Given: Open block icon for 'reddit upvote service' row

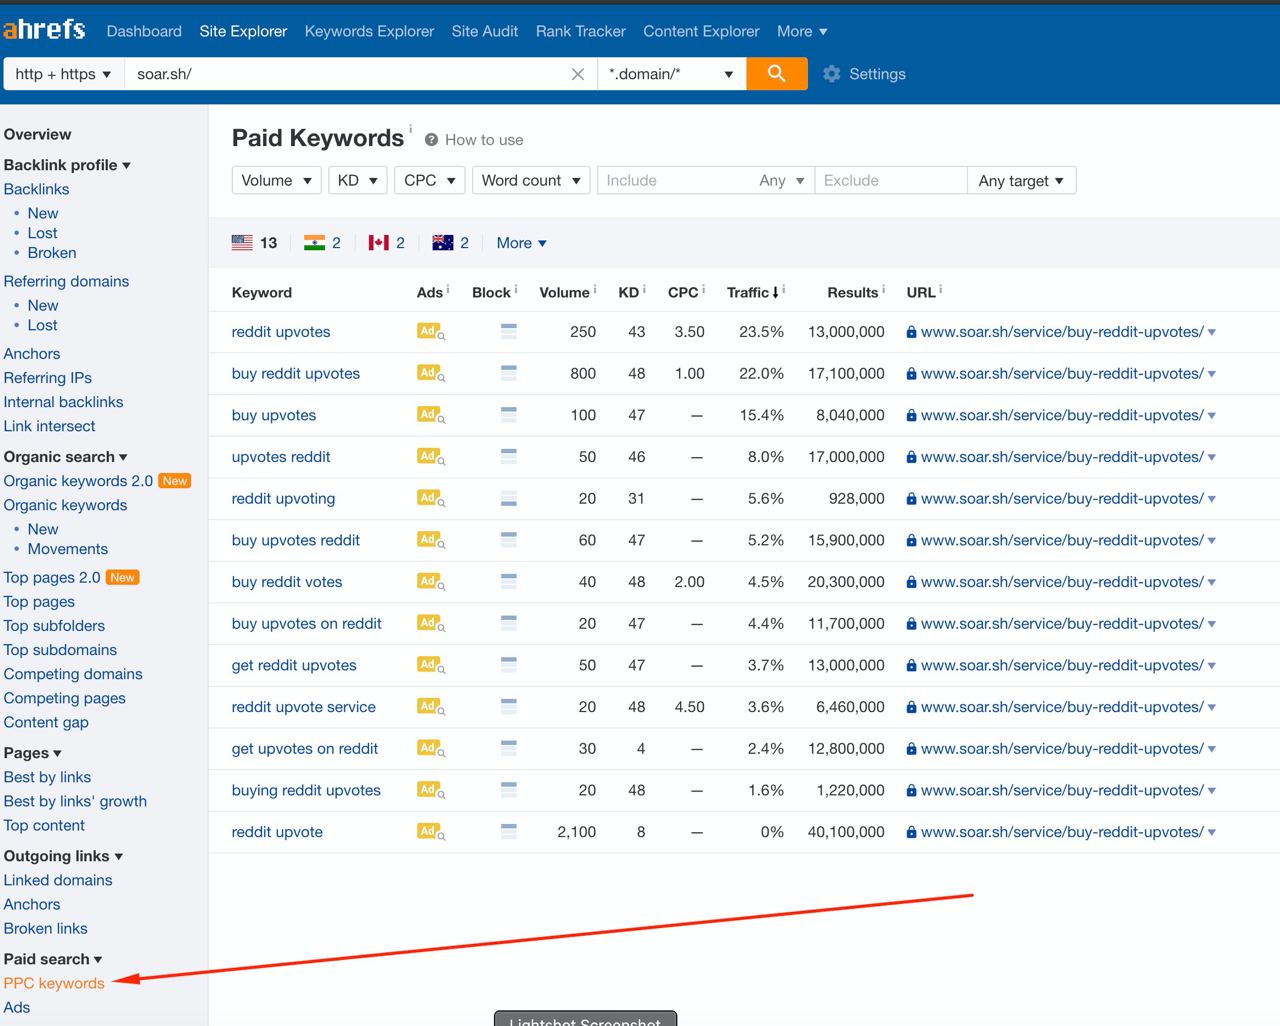Looking at the screenshot, I should [508, 706].
